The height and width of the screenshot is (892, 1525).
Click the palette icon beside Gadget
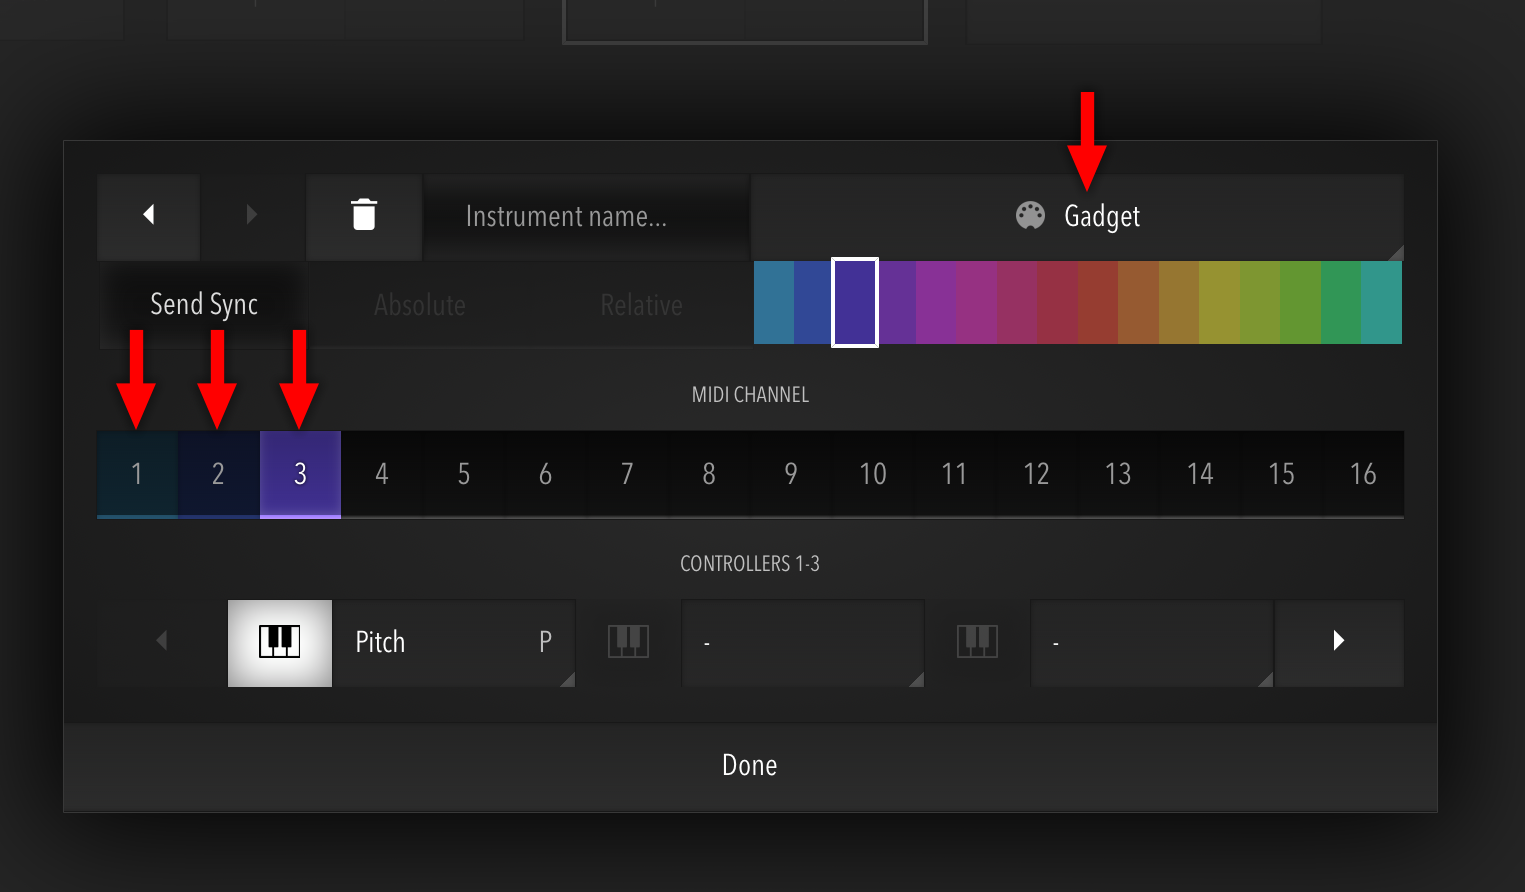tap(1030, 216)
